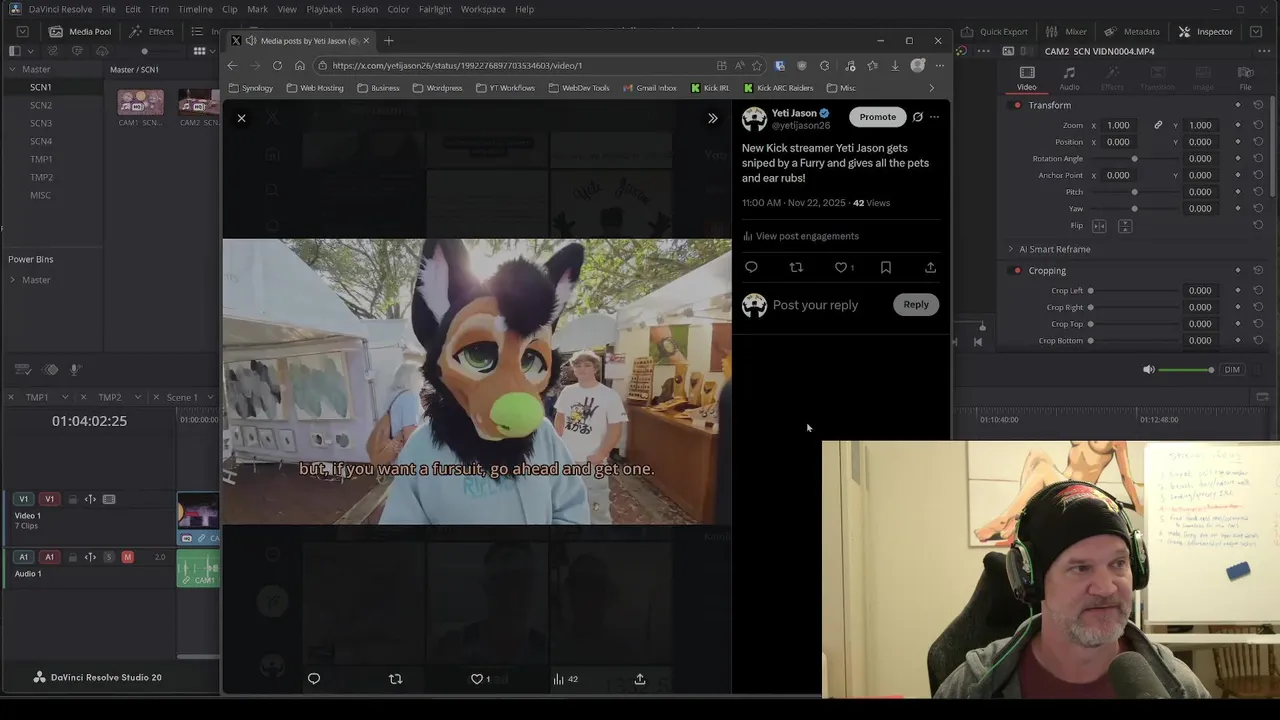Select the SCN1 bin
The image size is (1280, 720).
coord(41,87)
